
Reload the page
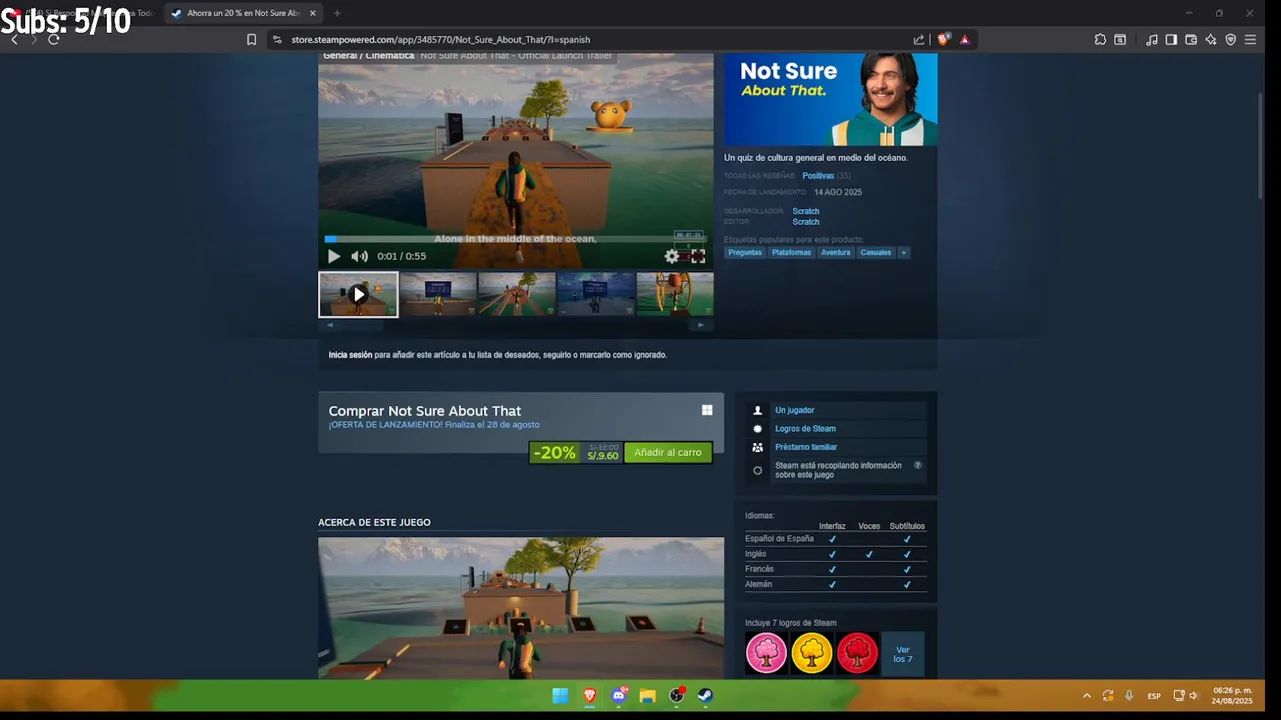tap(54, 39)
